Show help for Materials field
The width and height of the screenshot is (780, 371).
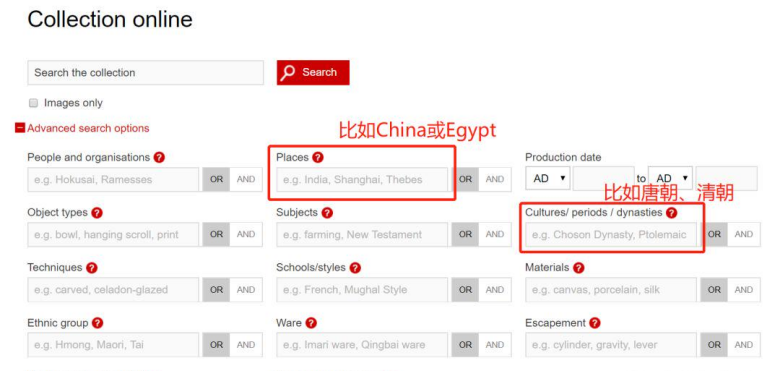578,268
